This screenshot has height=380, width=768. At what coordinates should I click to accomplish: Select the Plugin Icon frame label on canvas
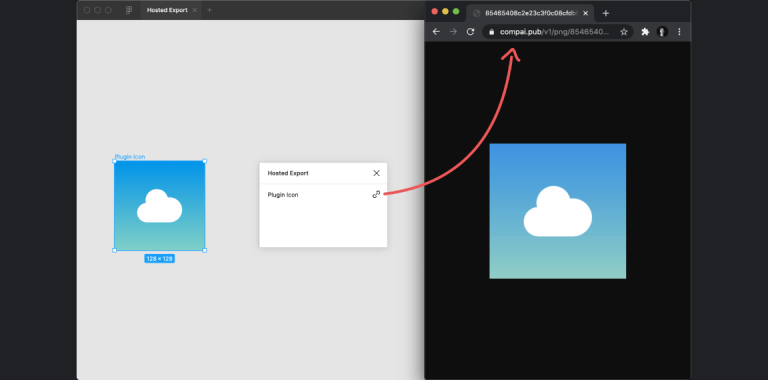[130, 157]
